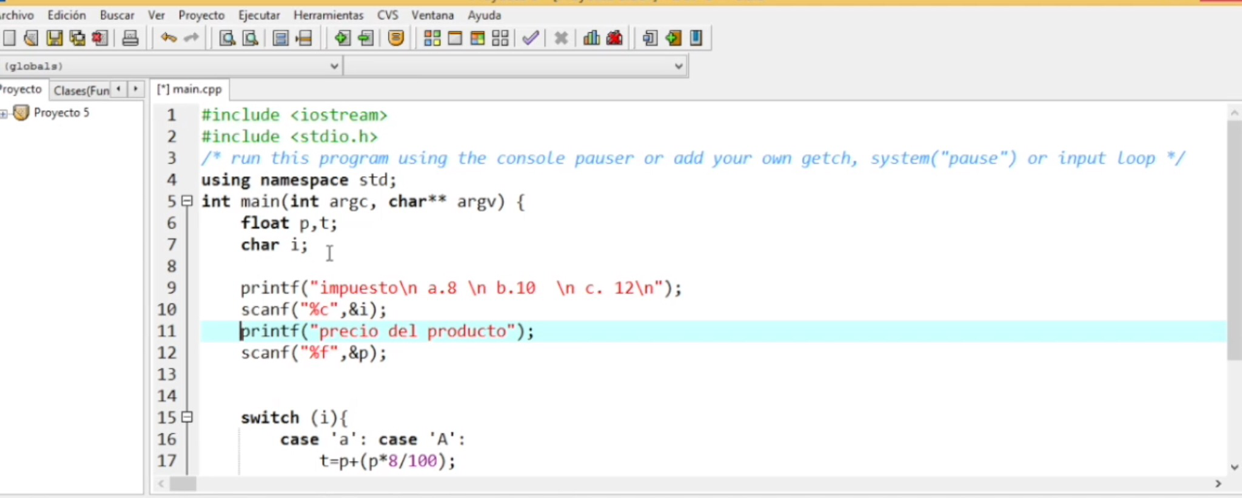Expand the Proyecto 5 tree node
Screen dimensions: 1242x498
click(4, 113)
